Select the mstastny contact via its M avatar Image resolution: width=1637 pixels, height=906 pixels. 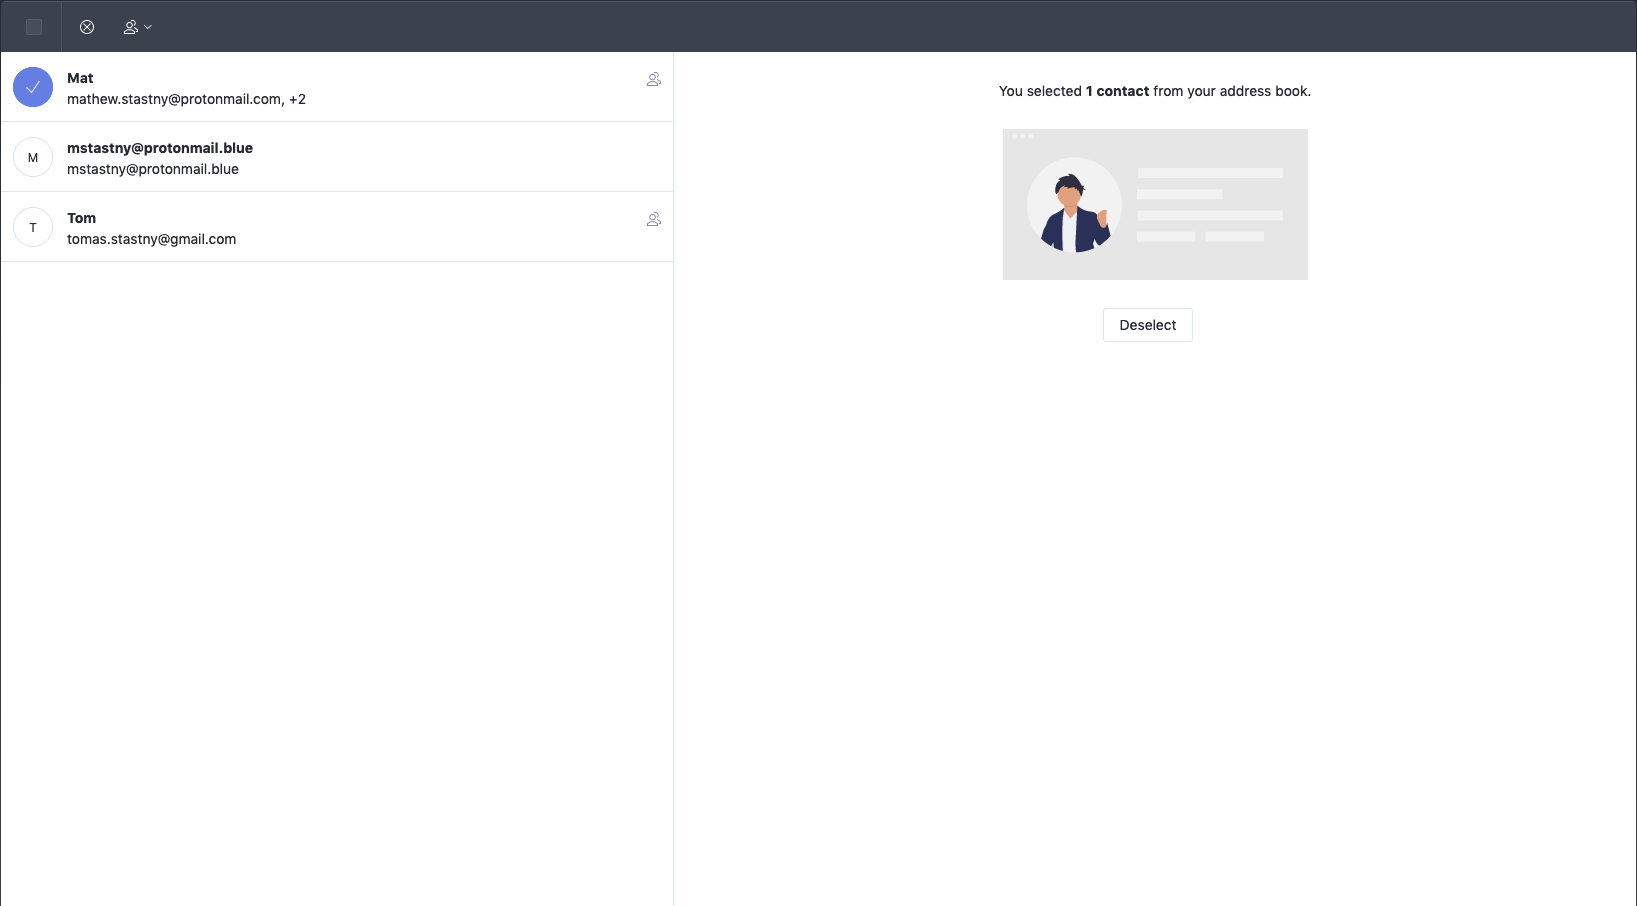click(x=33, y=157)
